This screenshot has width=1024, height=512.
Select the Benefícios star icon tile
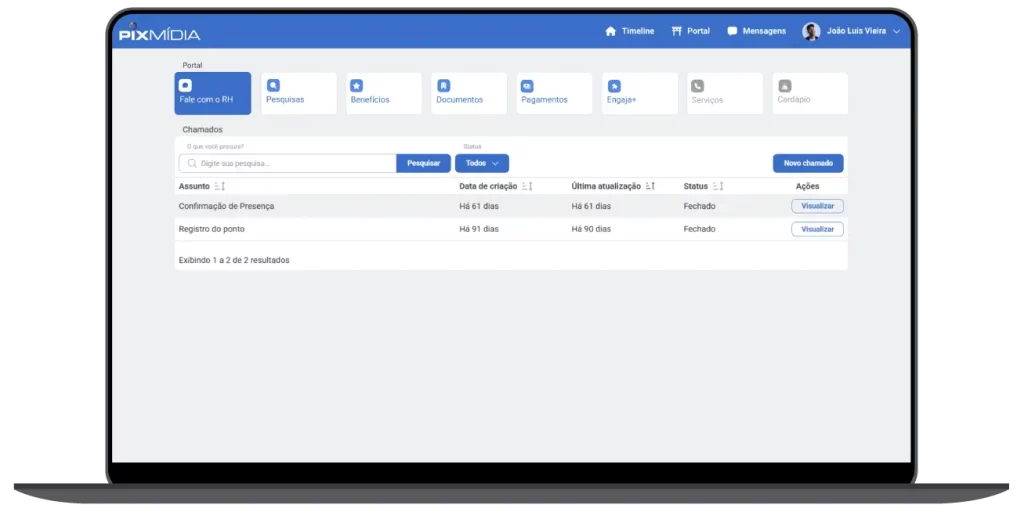coord(357,86)
